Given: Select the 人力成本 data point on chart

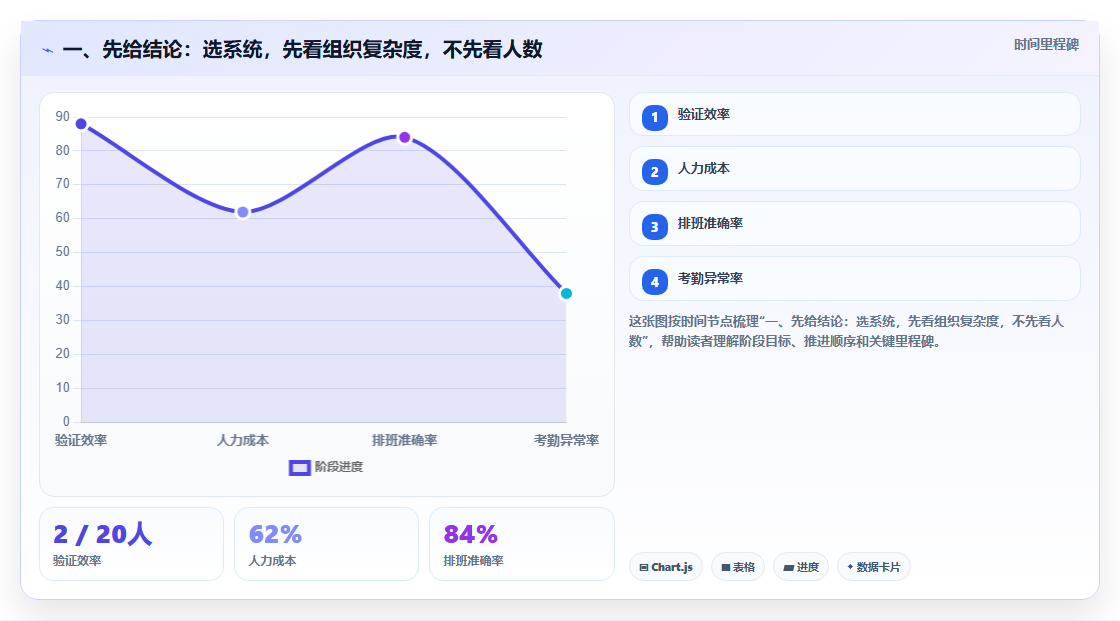Looking at the screenshot, I should (243, 212).
